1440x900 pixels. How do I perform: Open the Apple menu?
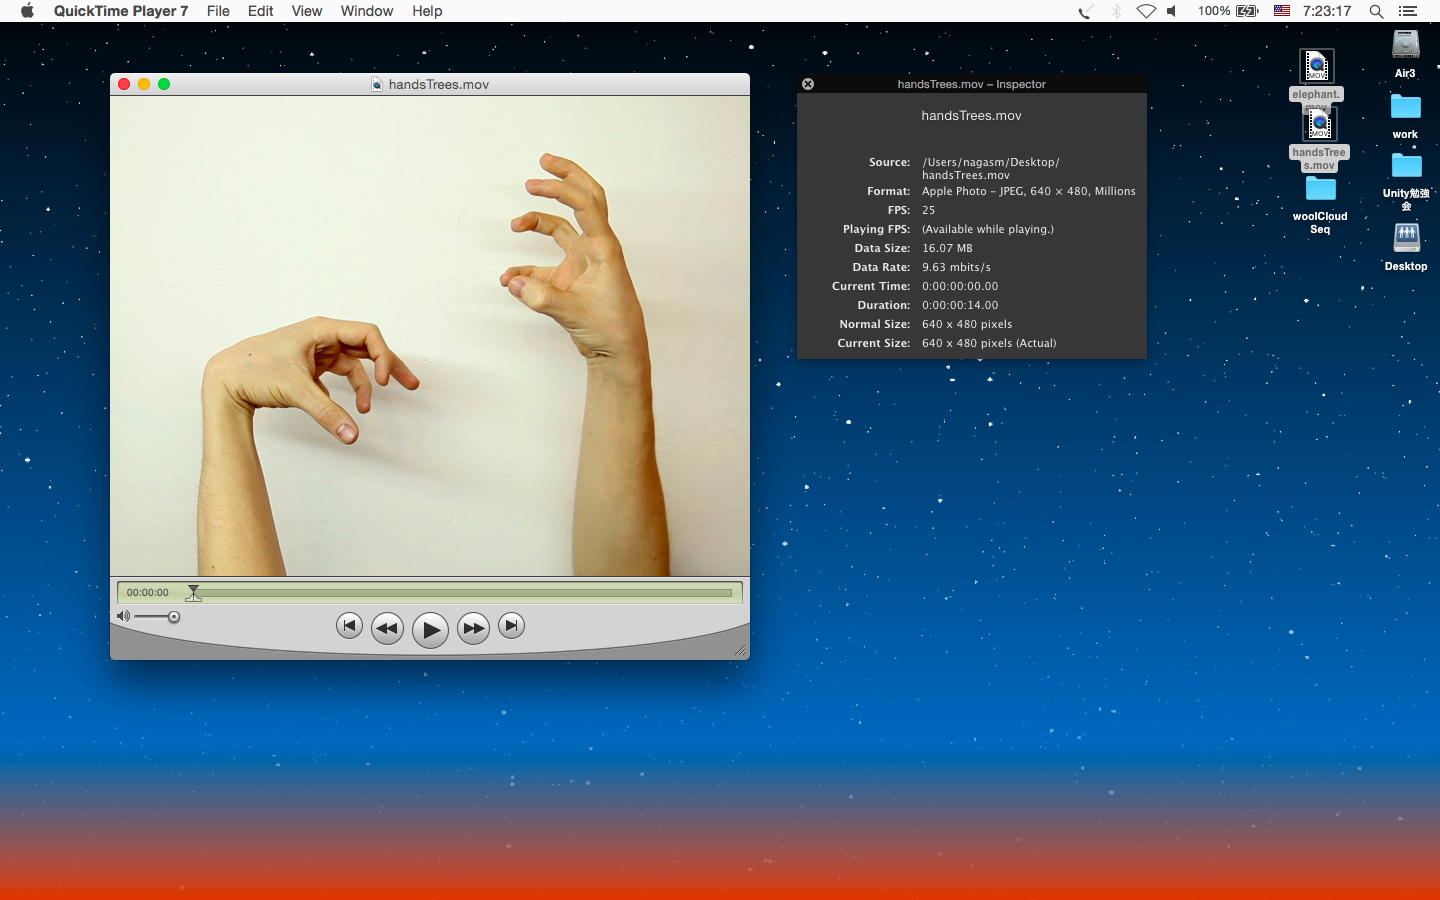(27, 11)
